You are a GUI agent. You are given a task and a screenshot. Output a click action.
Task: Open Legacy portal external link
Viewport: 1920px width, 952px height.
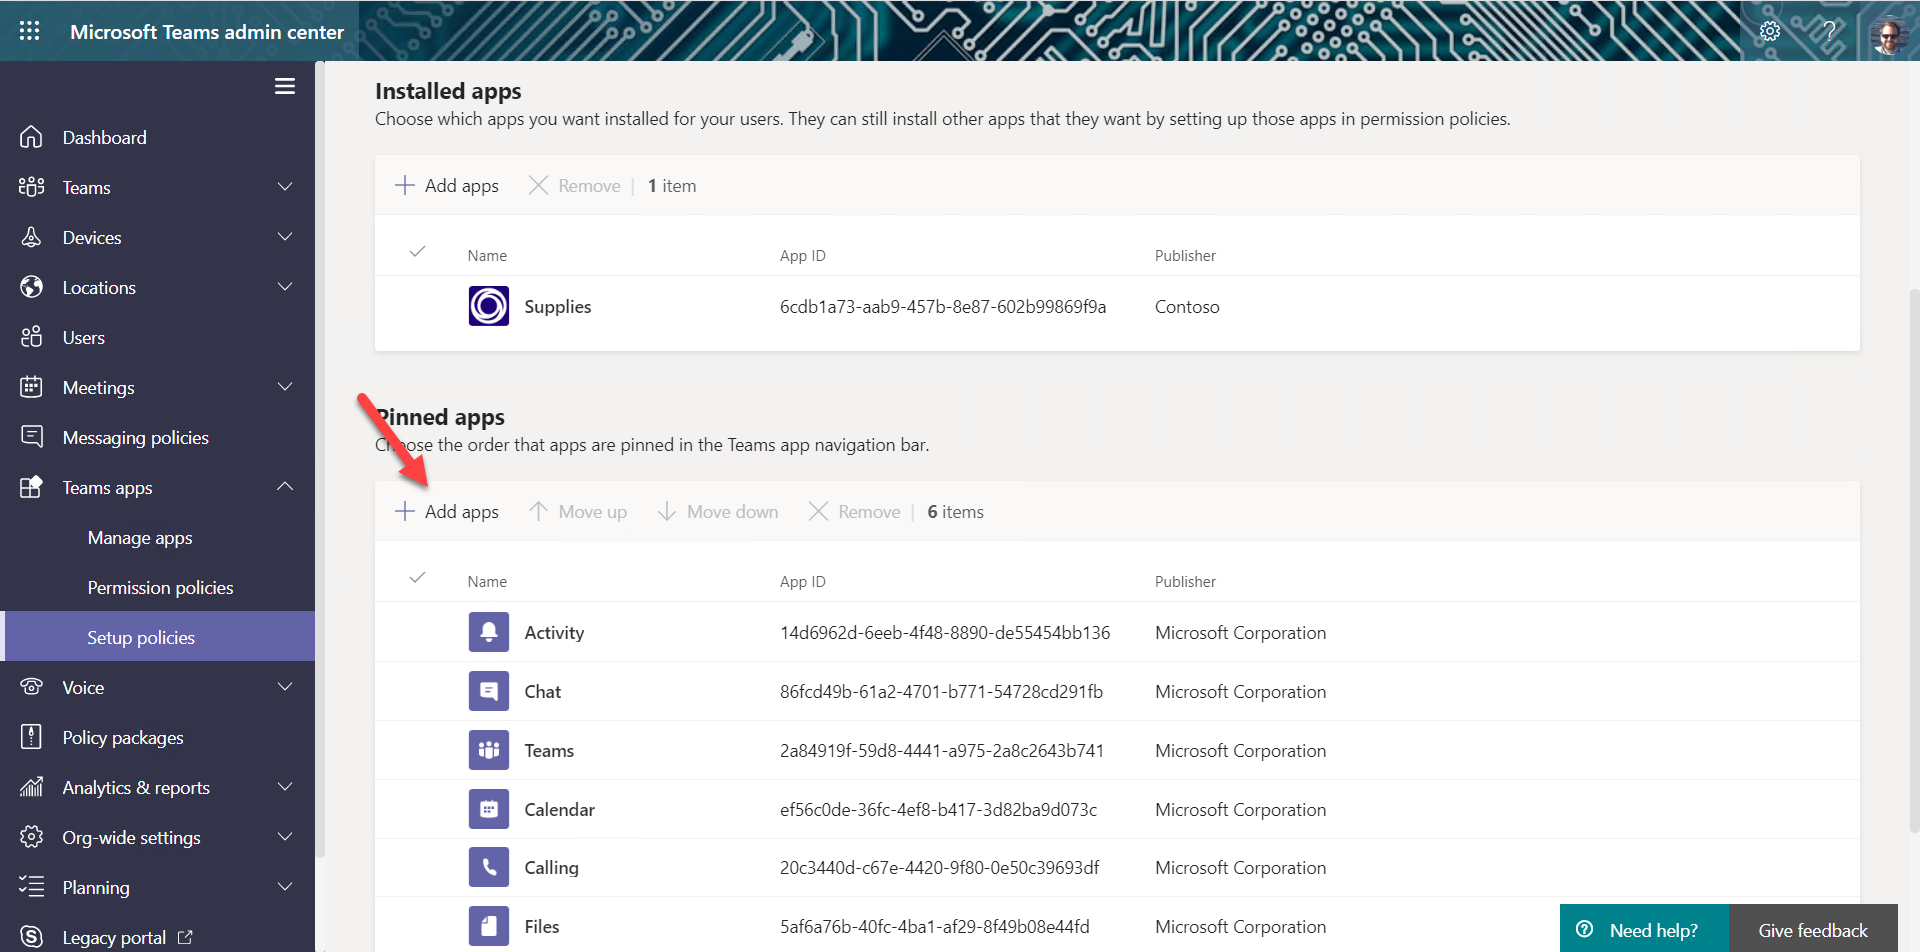click(x=127, y=938)
